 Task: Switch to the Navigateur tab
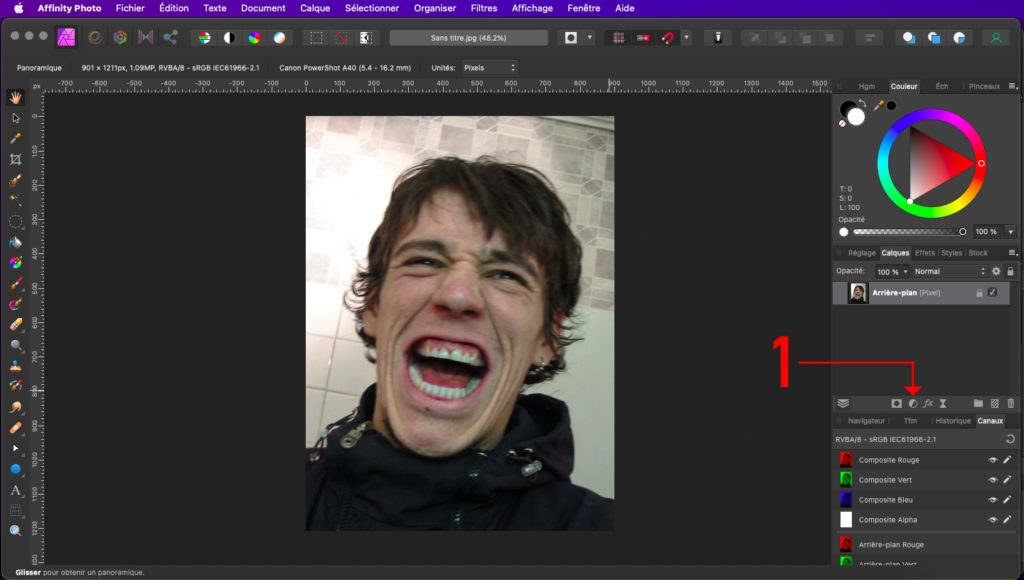(x=866, y=421)
